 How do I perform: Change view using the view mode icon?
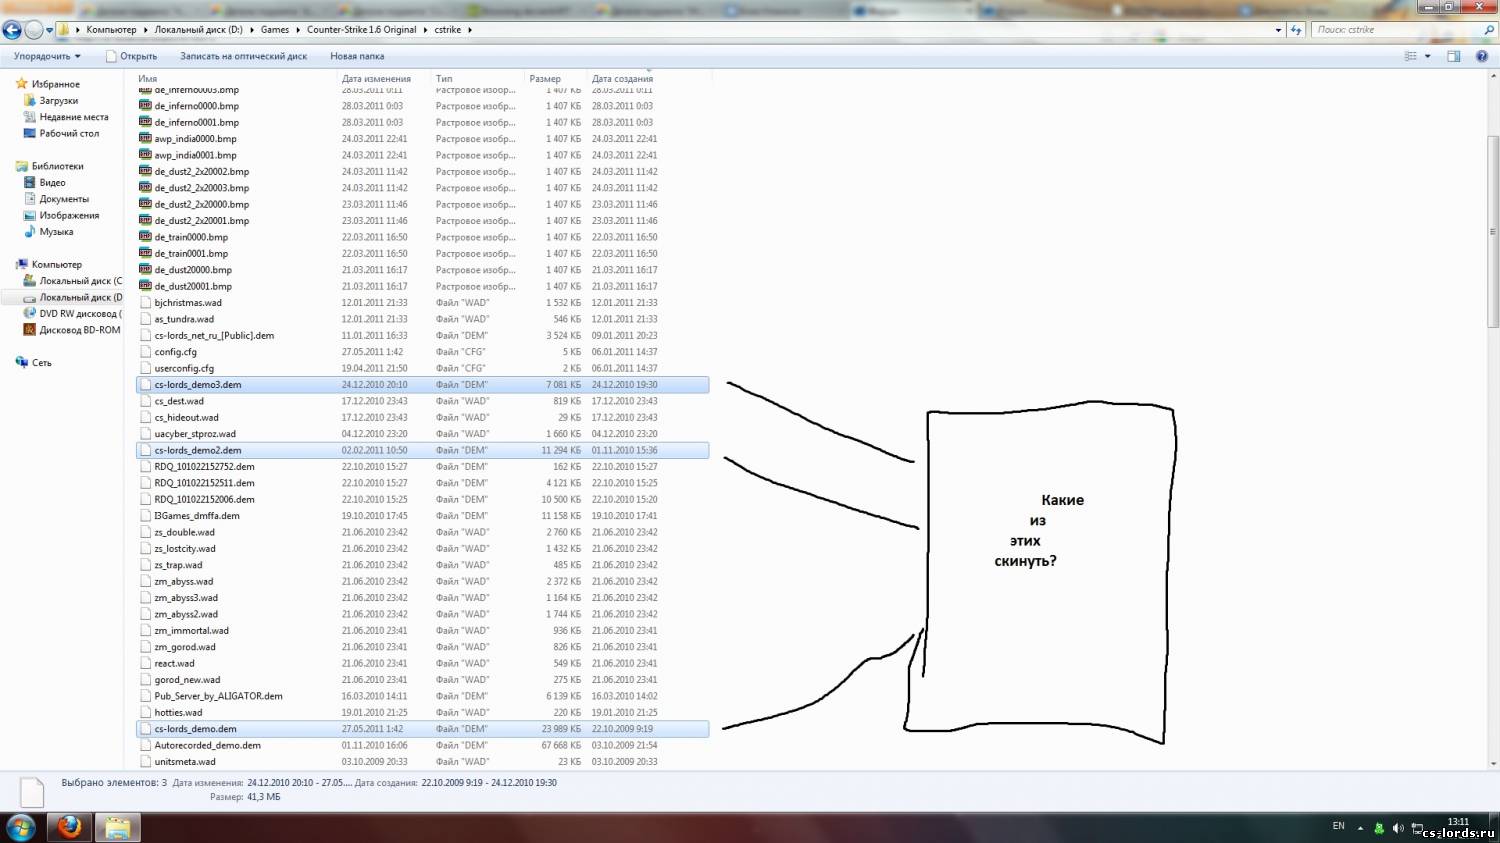click(x=1411, y=56)
